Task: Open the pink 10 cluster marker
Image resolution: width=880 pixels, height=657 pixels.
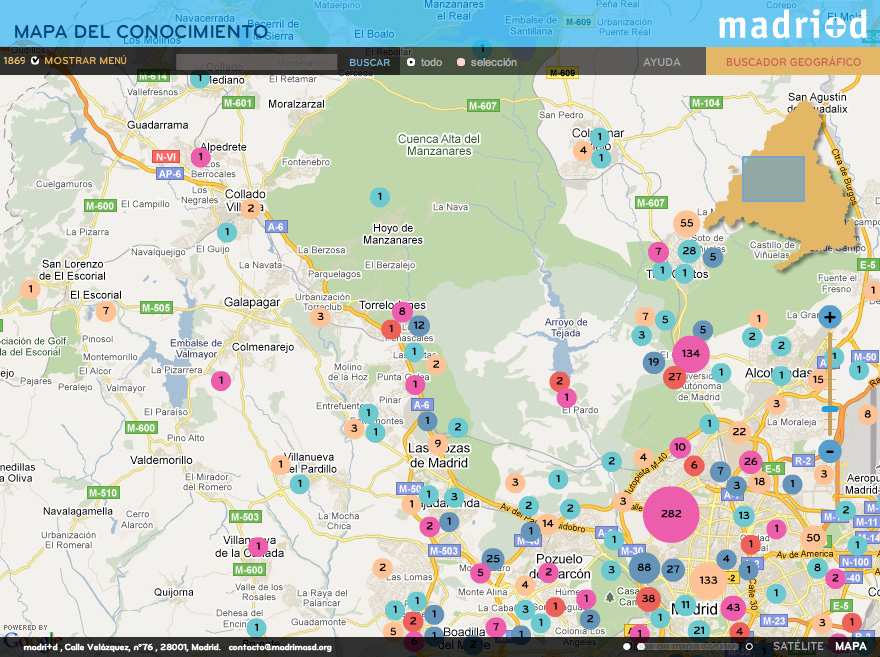Action: tap(680, 447)
